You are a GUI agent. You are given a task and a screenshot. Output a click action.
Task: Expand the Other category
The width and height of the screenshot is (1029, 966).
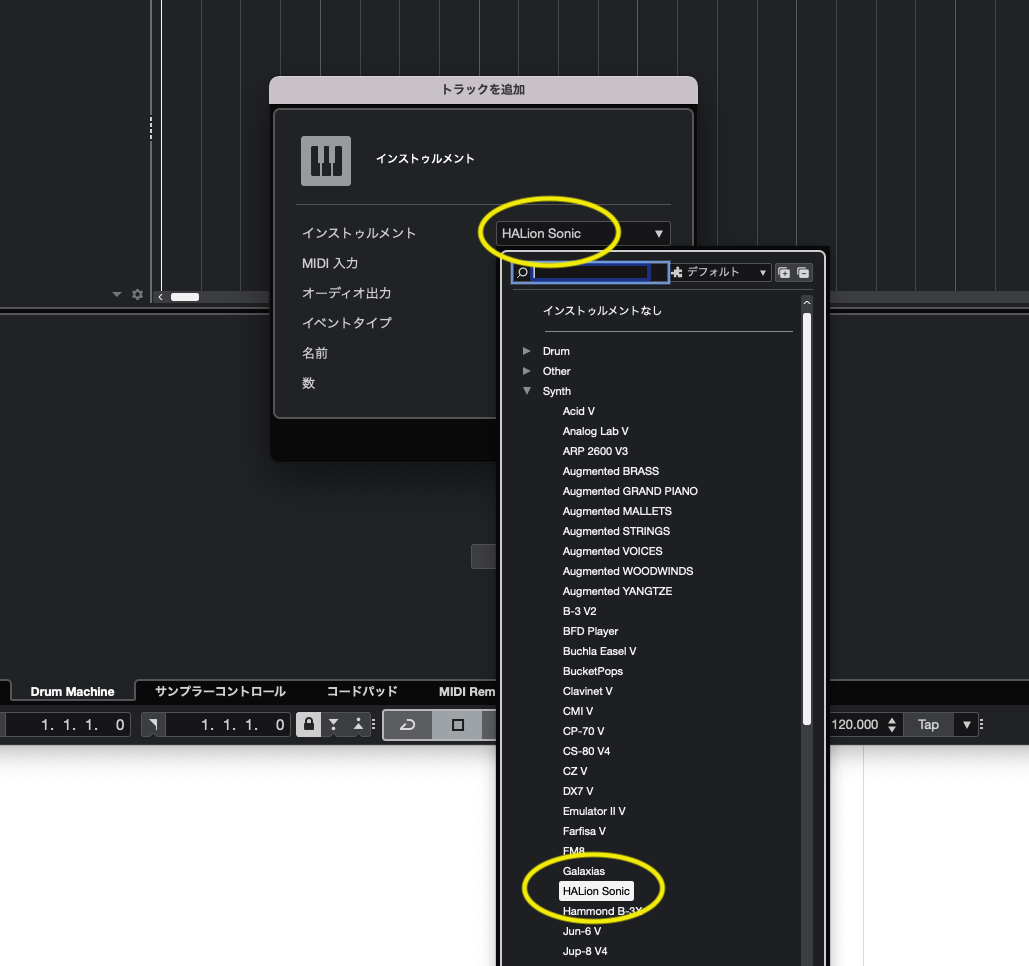526,371
